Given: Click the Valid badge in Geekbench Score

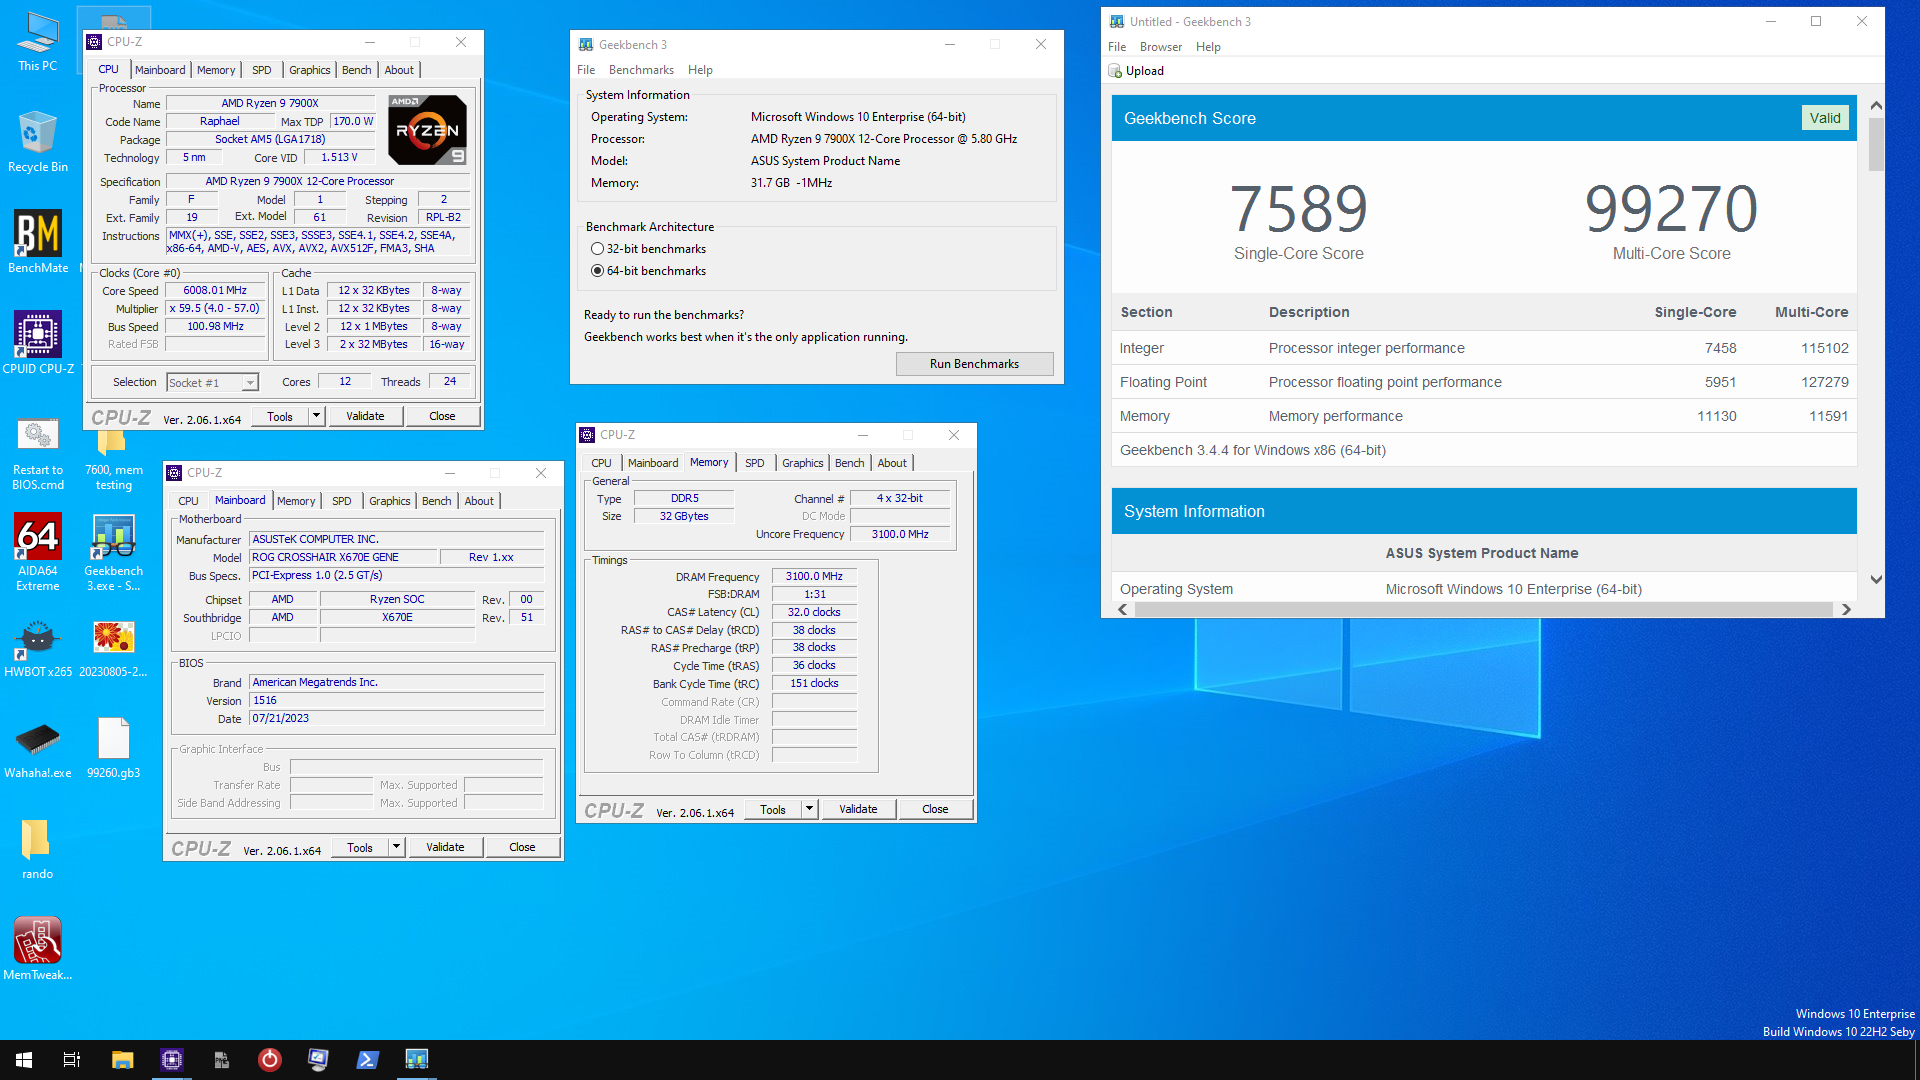Looking at the screenshot, I should click(1825, 118).
